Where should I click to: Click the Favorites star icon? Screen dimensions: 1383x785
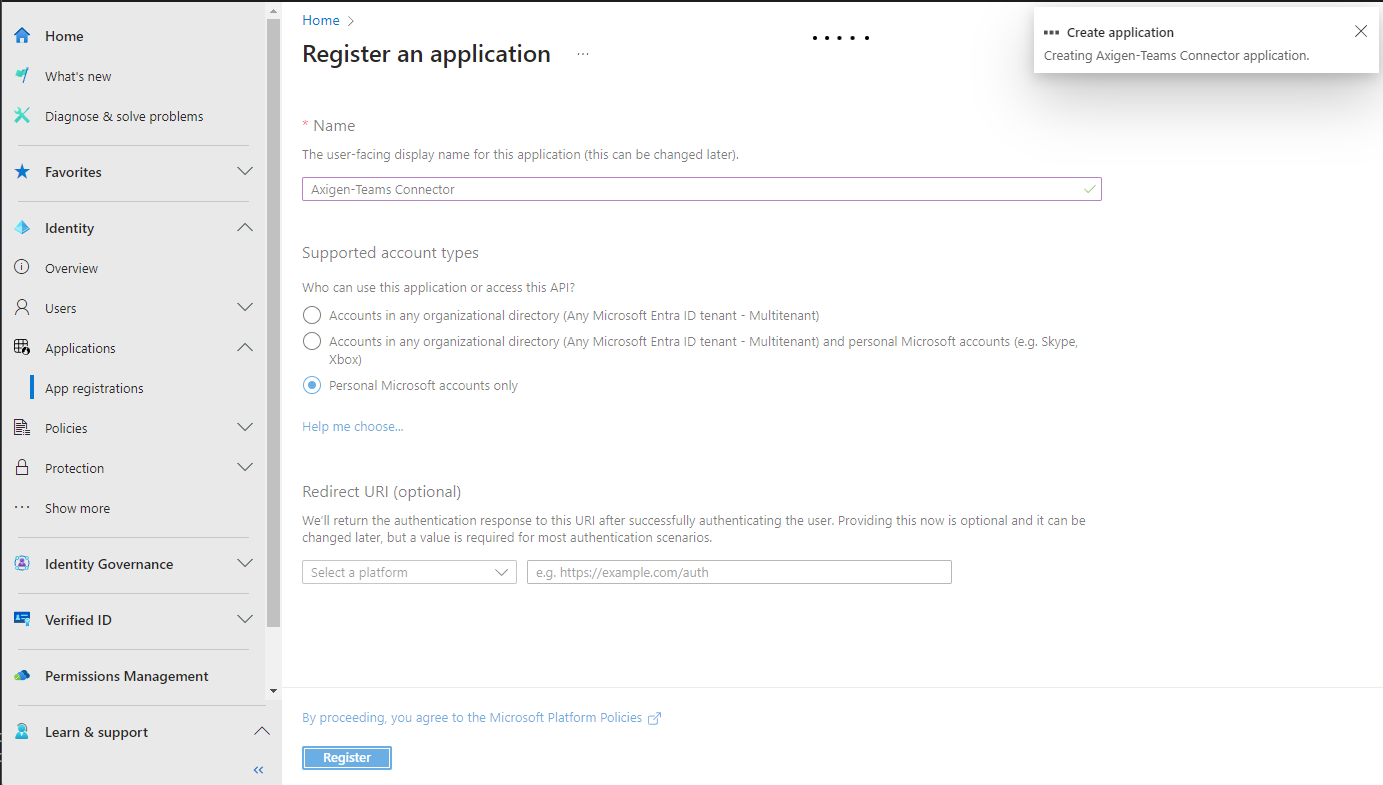[22, 172]
